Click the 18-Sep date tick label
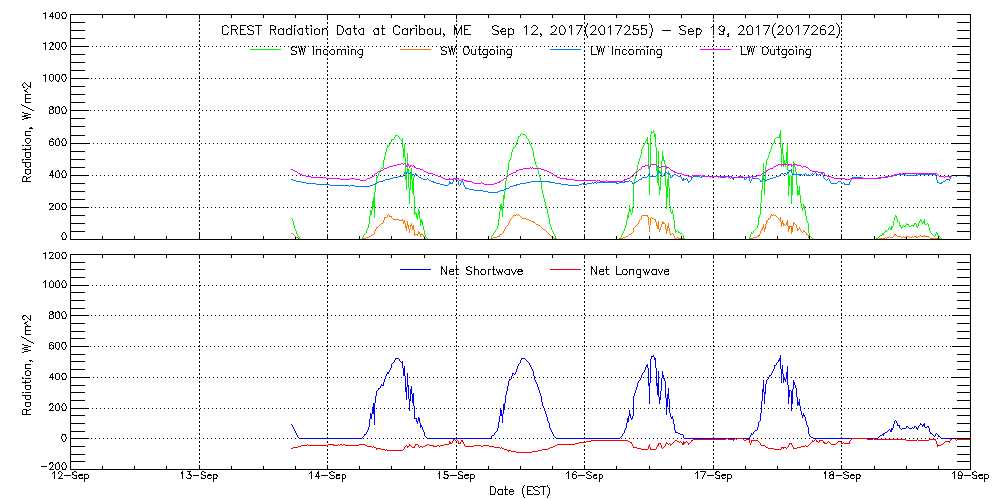 tap(841, 477)
